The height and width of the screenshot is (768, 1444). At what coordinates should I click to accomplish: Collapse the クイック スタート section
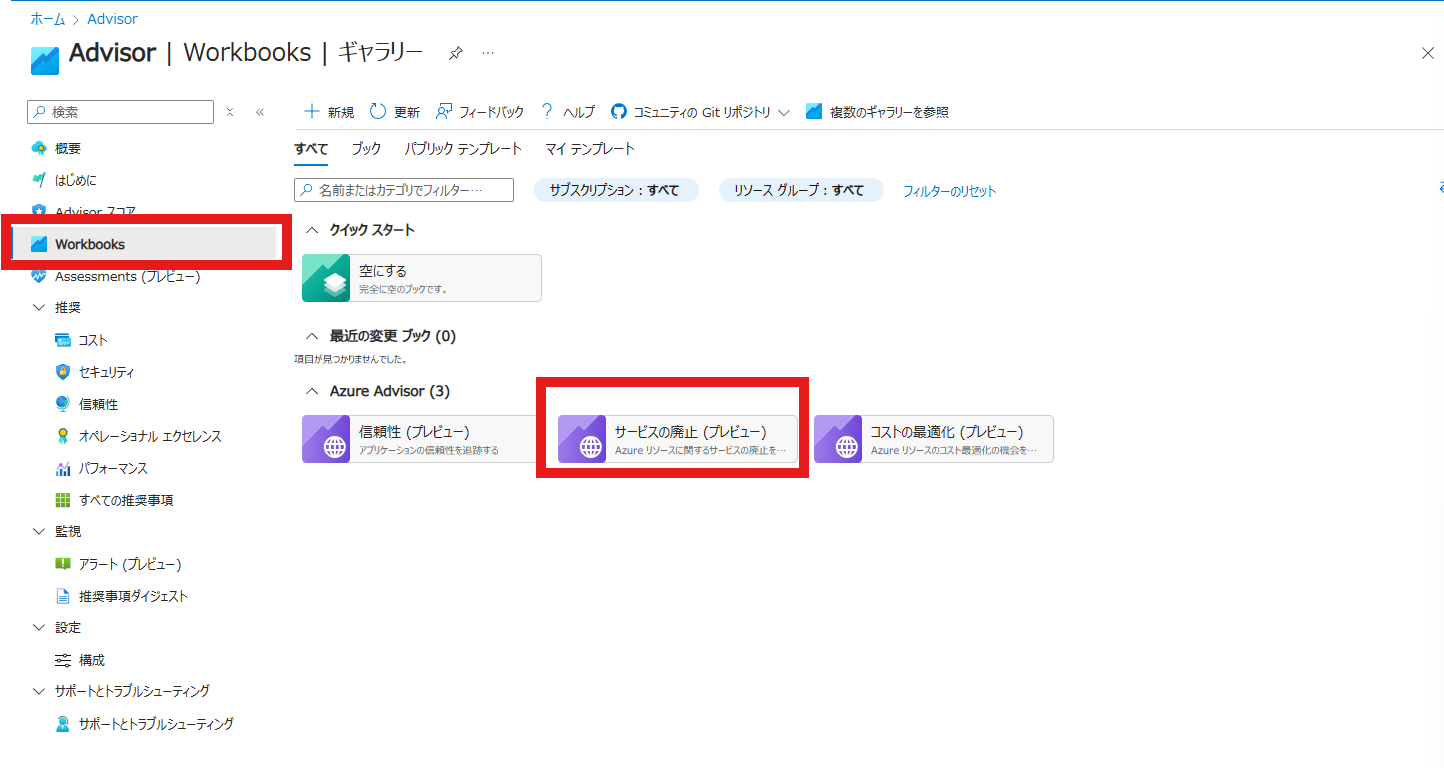click(x=311, y=230)
